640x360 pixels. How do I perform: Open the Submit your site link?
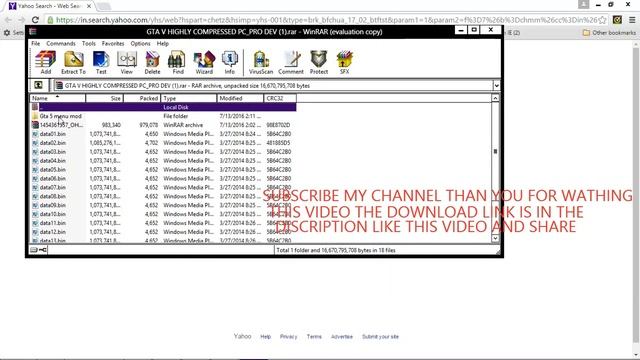point(380,337)
